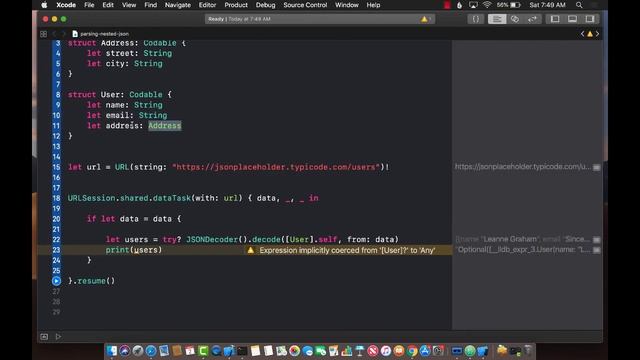Click the implicit coercion warning message
The width and height of the screenshot is (640, 360).
tap(347, 250)
